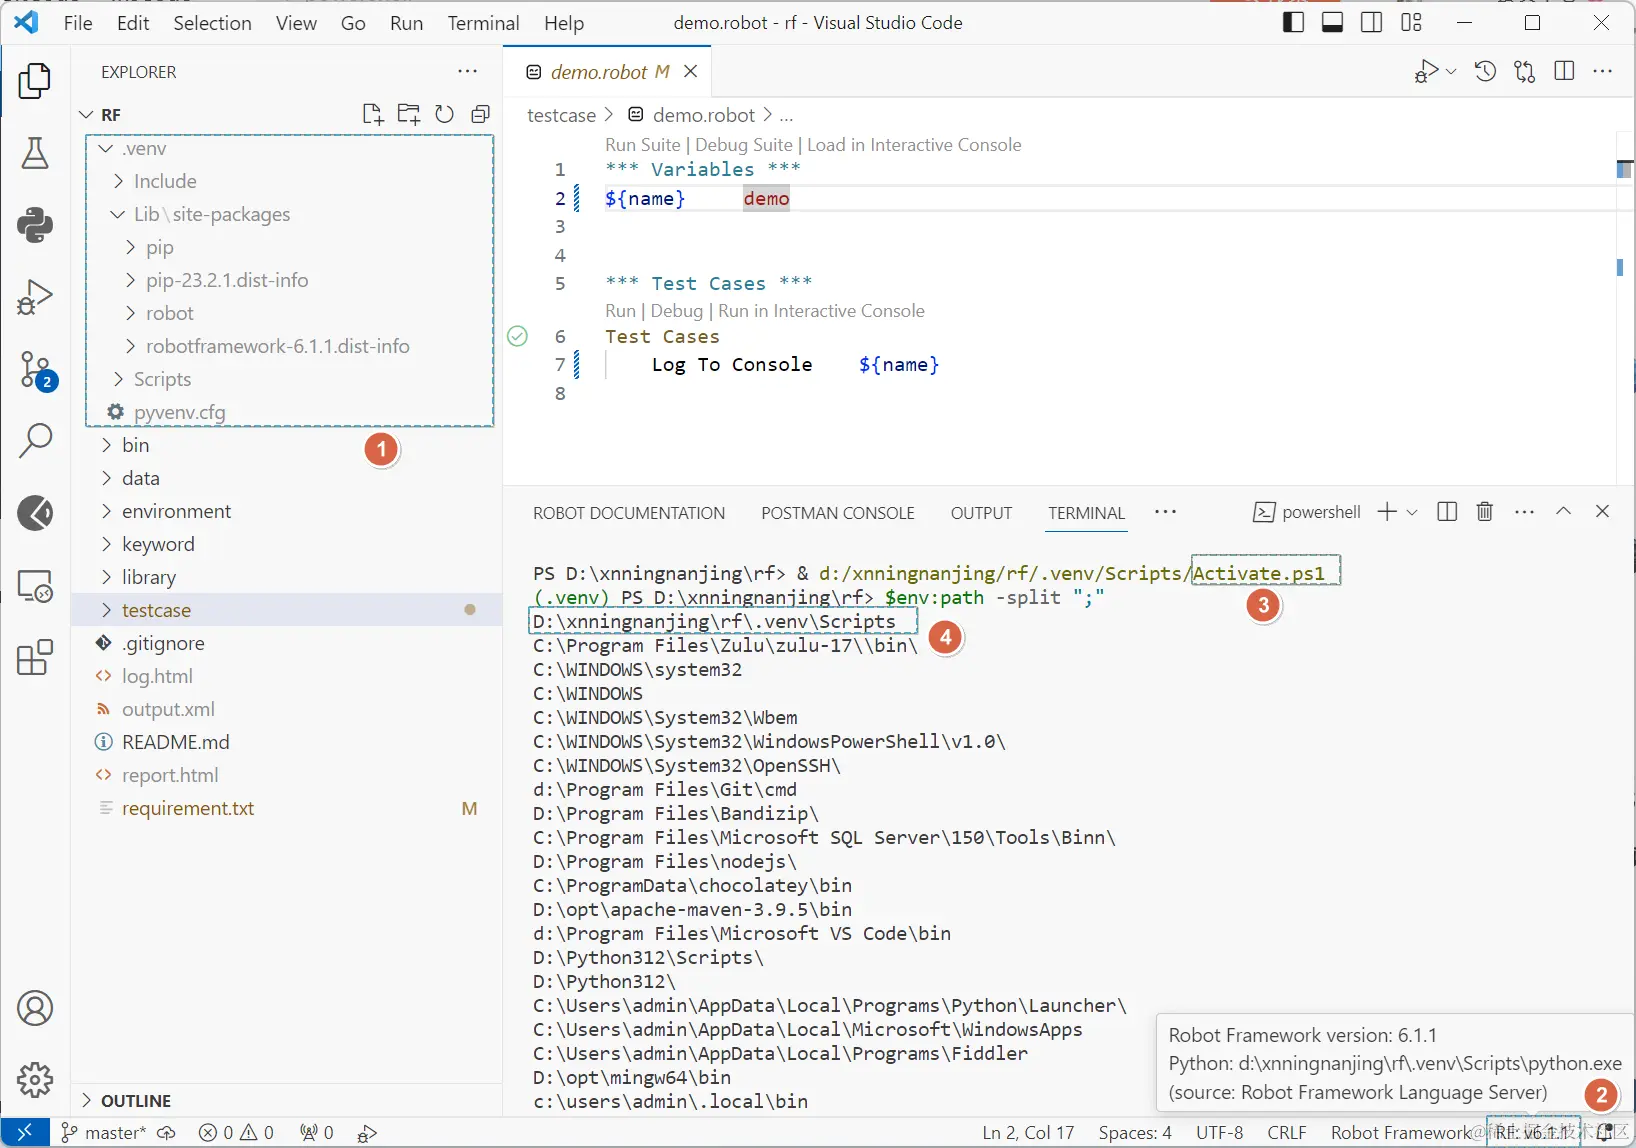
Task: Collapse all folders in explorer
Action: click(481, 114)
